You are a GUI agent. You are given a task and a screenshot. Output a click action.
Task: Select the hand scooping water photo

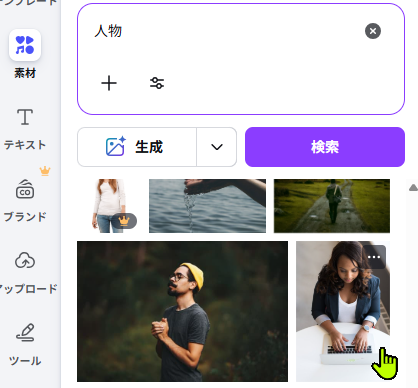click(x=207, y=206)
